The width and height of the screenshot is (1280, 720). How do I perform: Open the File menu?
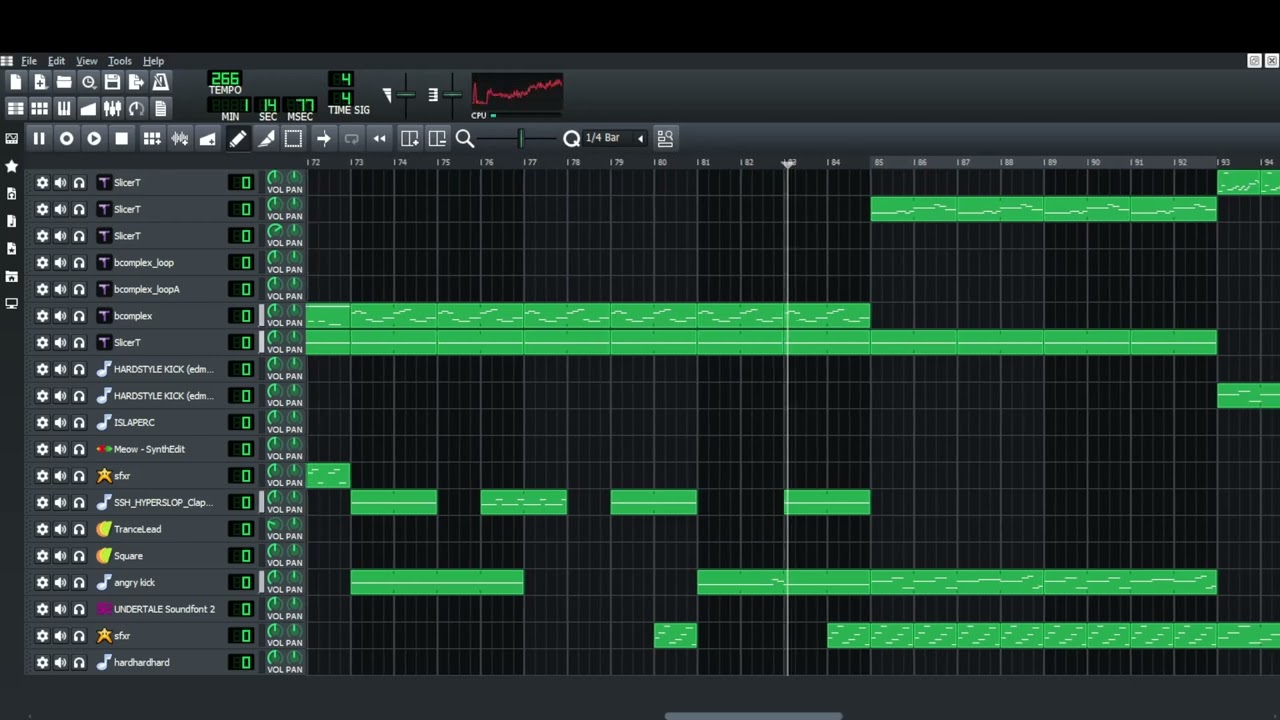click(29, 61)
